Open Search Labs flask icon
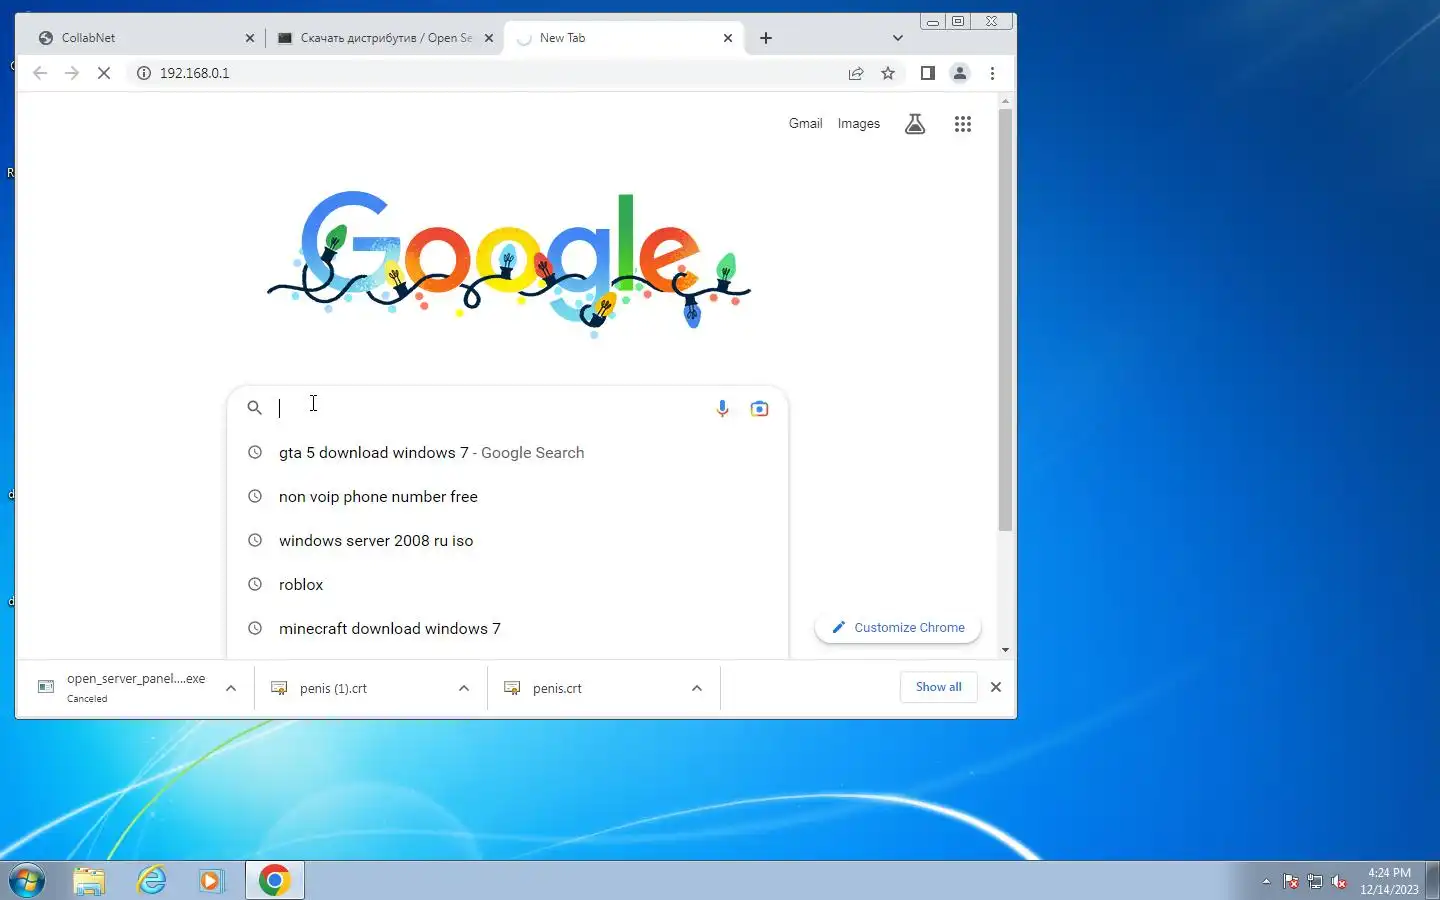This screenshot has height=900, width=1440. pyautogui.click(x=915, y=124)
